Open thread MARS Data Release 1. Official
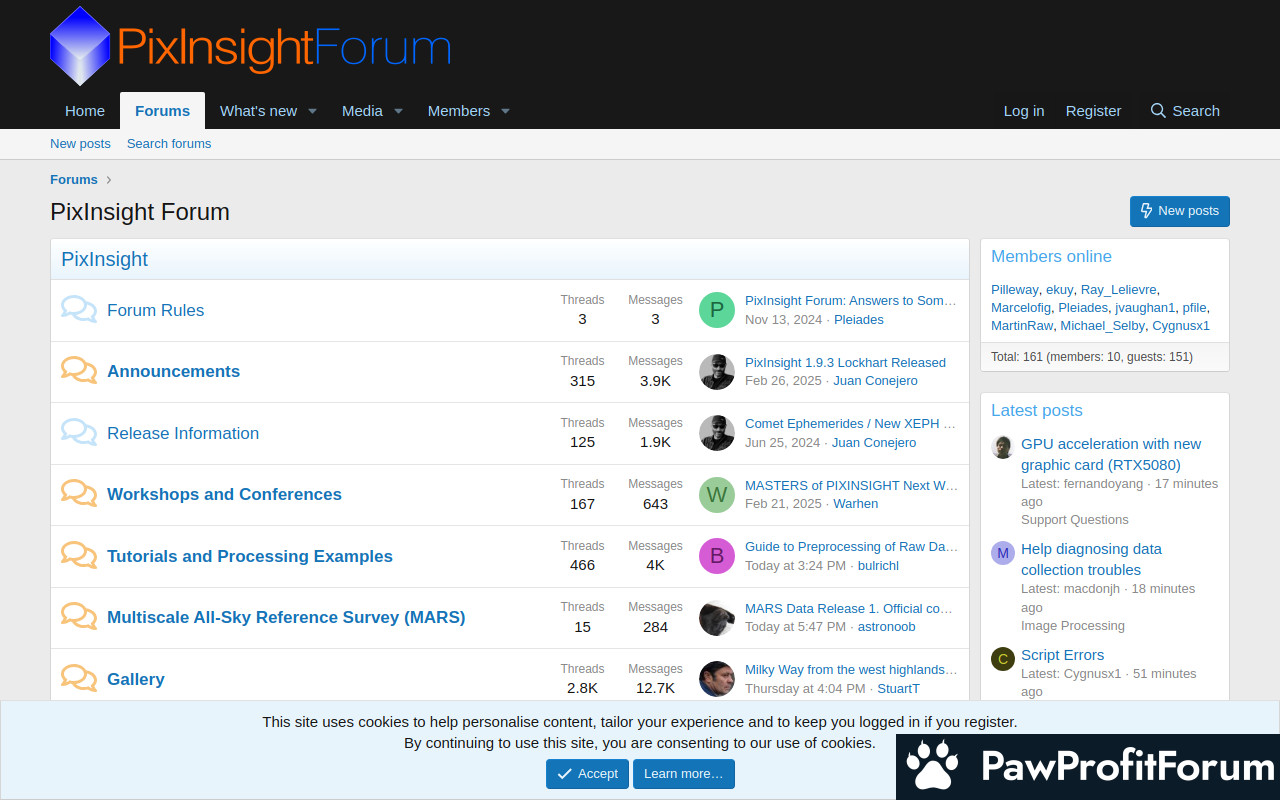This screenshot has width=1280, height=800. point(849,608)
